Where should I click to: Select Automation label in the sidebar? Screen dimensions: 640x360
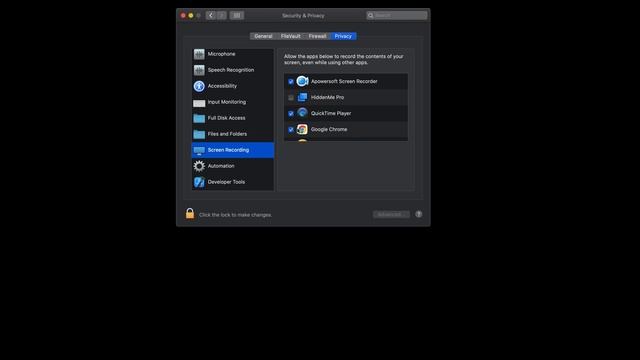221,166
